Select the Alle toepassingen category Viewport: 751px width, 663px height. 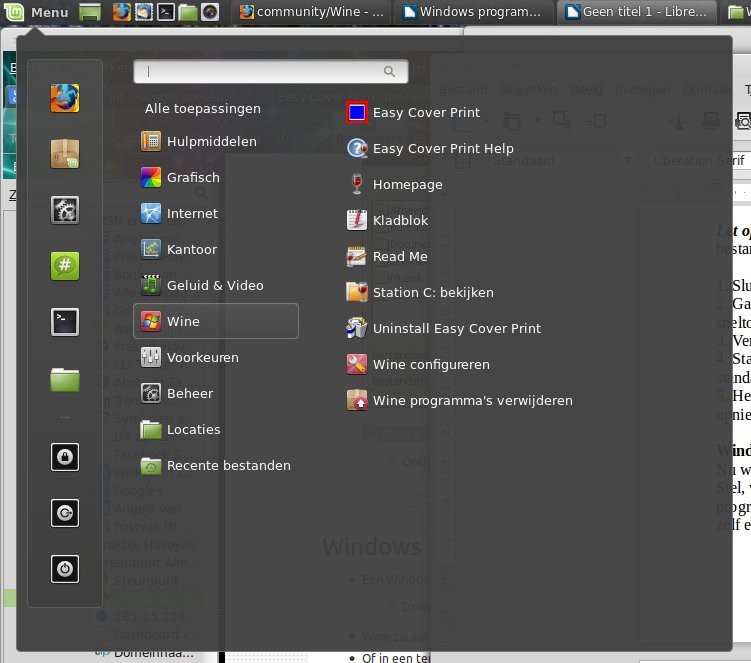tap(203, 109)
